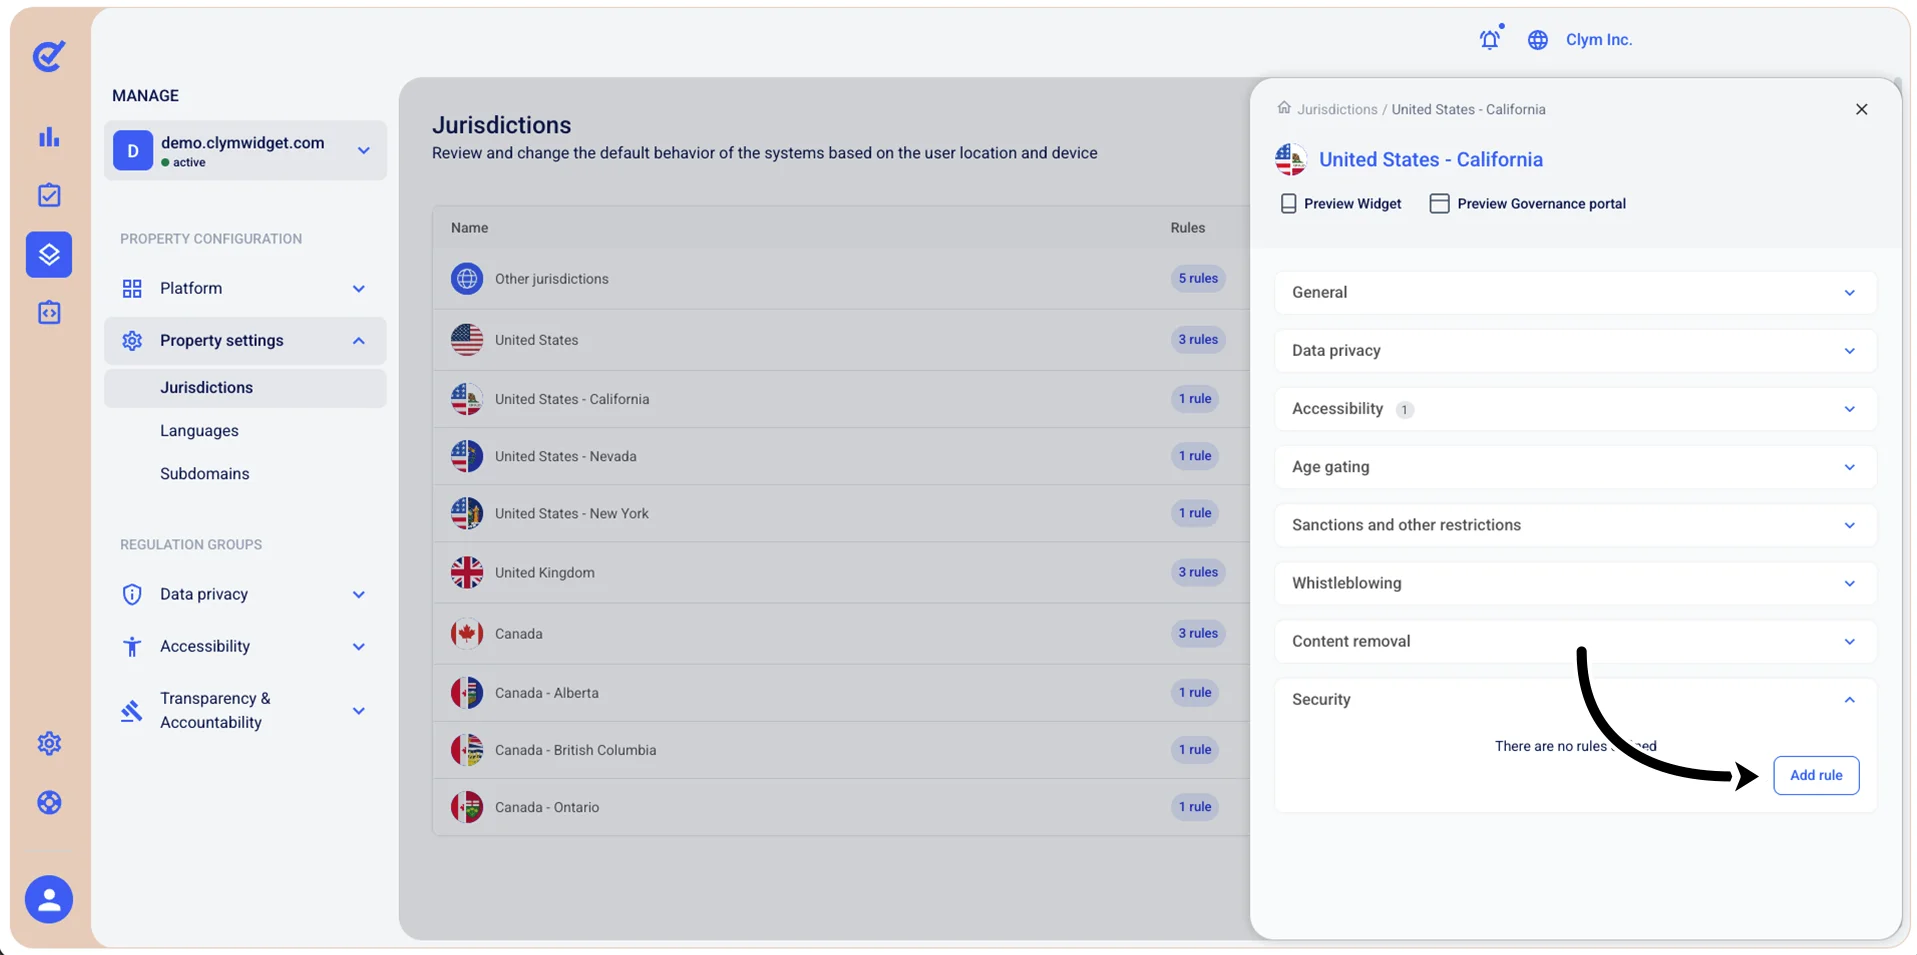Click the home icon in breadcrumb
The image size is (1917, 955).
(1284, 108)
